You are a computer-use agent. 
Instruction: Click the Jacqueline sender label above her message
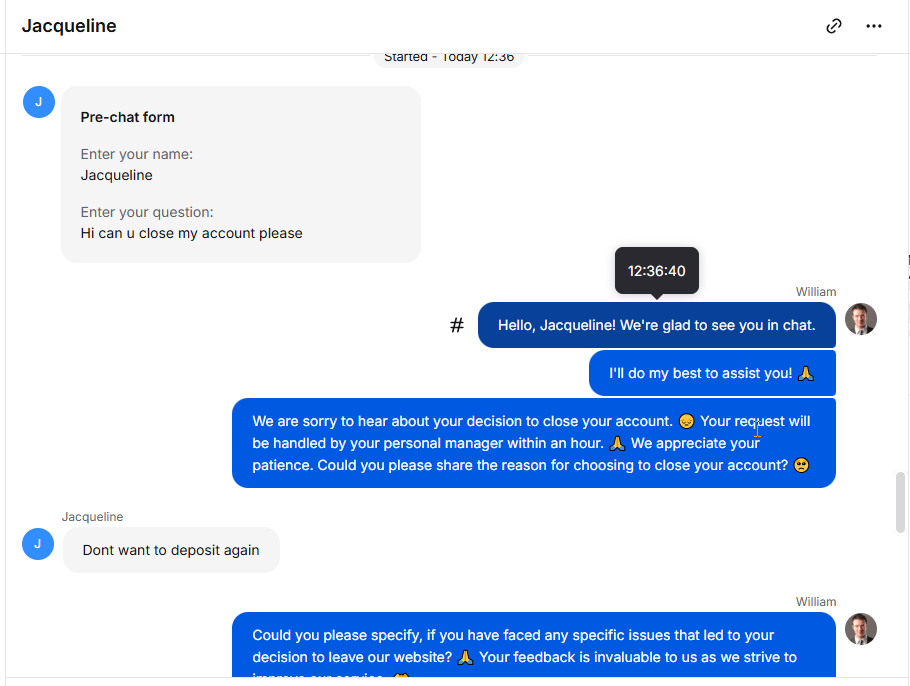(92, 517)
